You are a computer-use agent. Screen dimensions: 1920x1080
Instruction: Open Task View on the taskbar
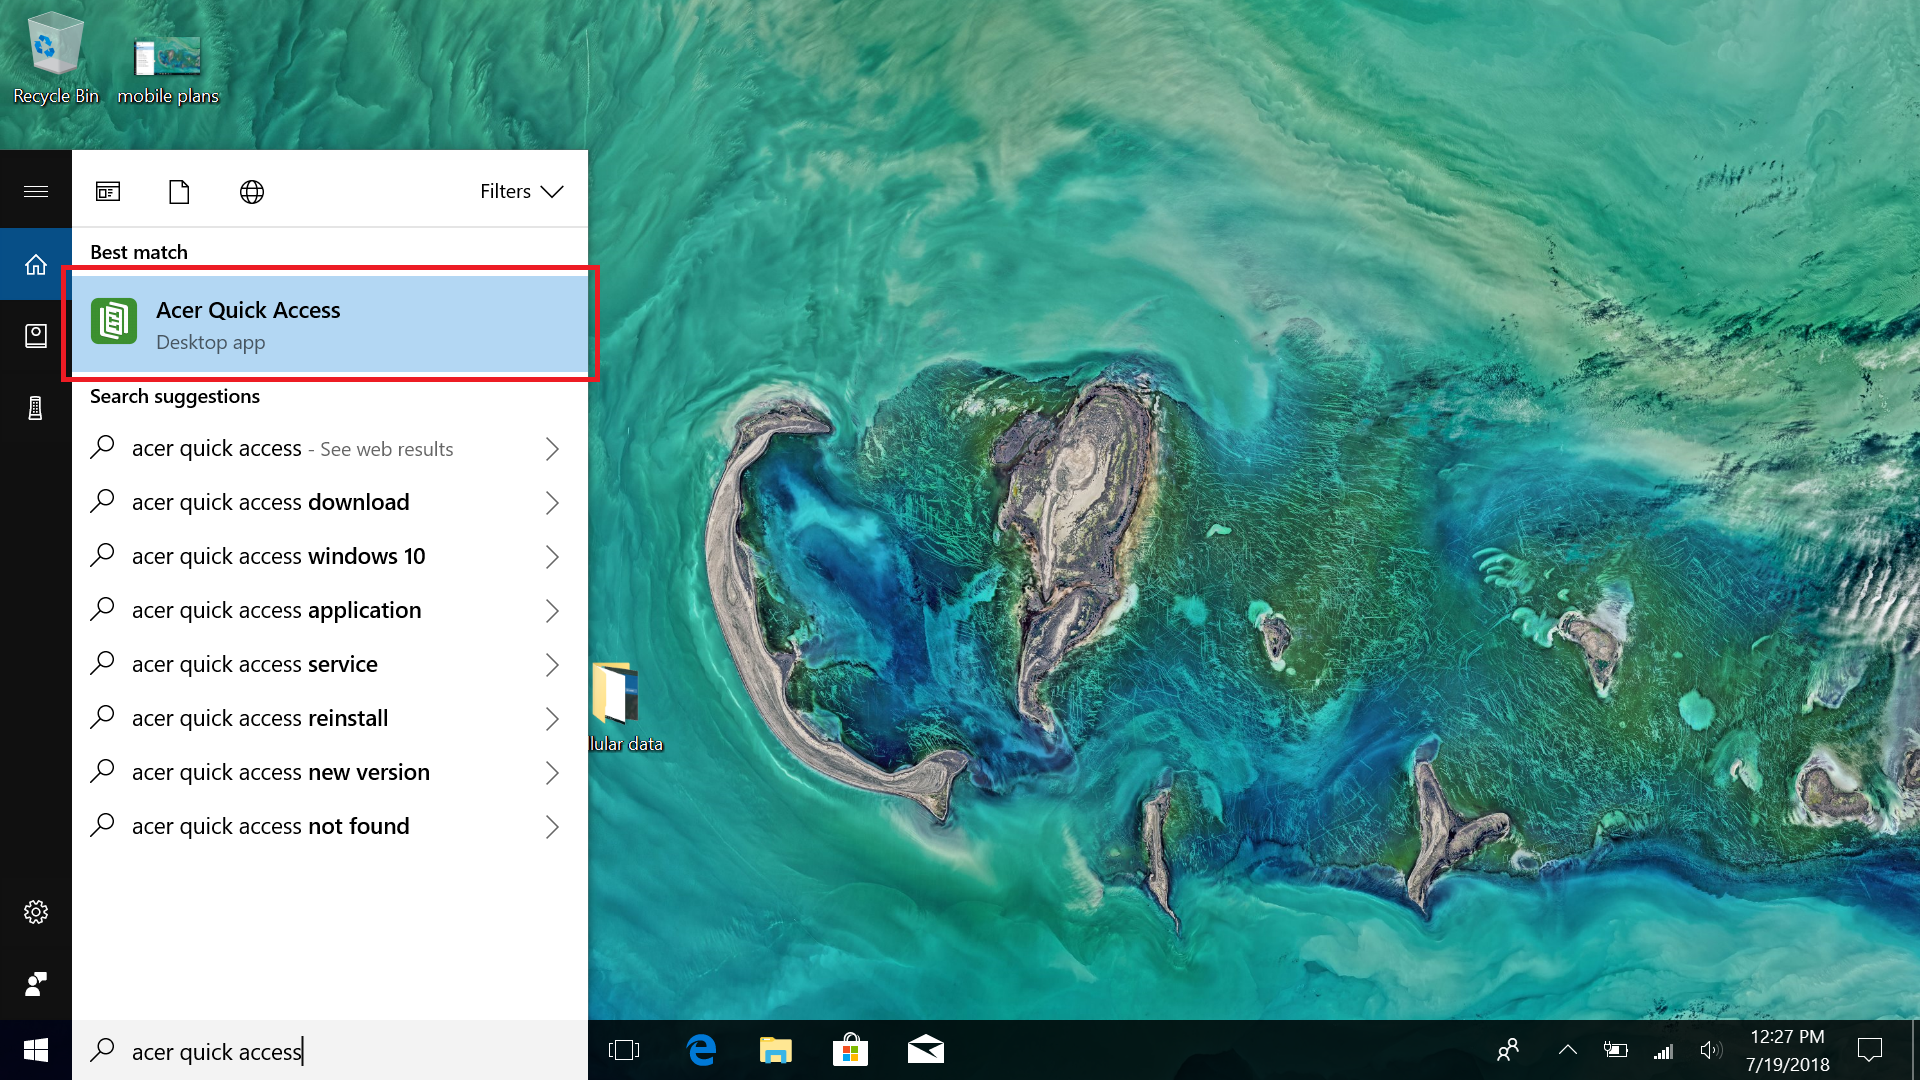(x=624, y=1050)
